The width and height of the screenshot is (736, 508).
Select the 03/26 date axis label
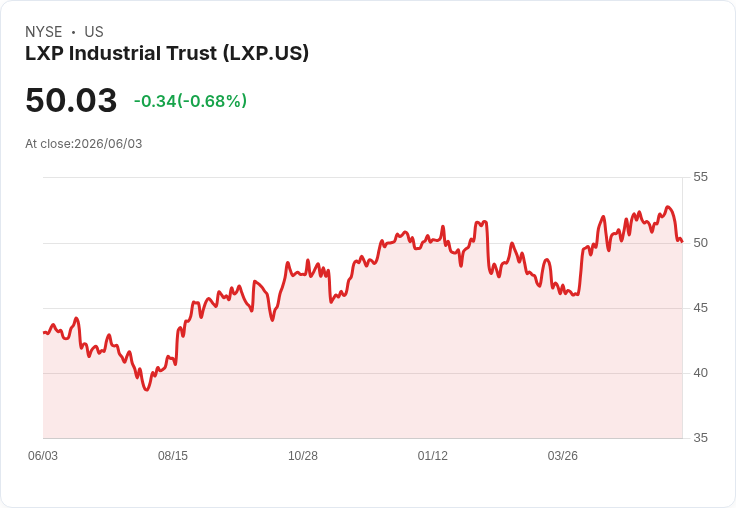(563, 456)
